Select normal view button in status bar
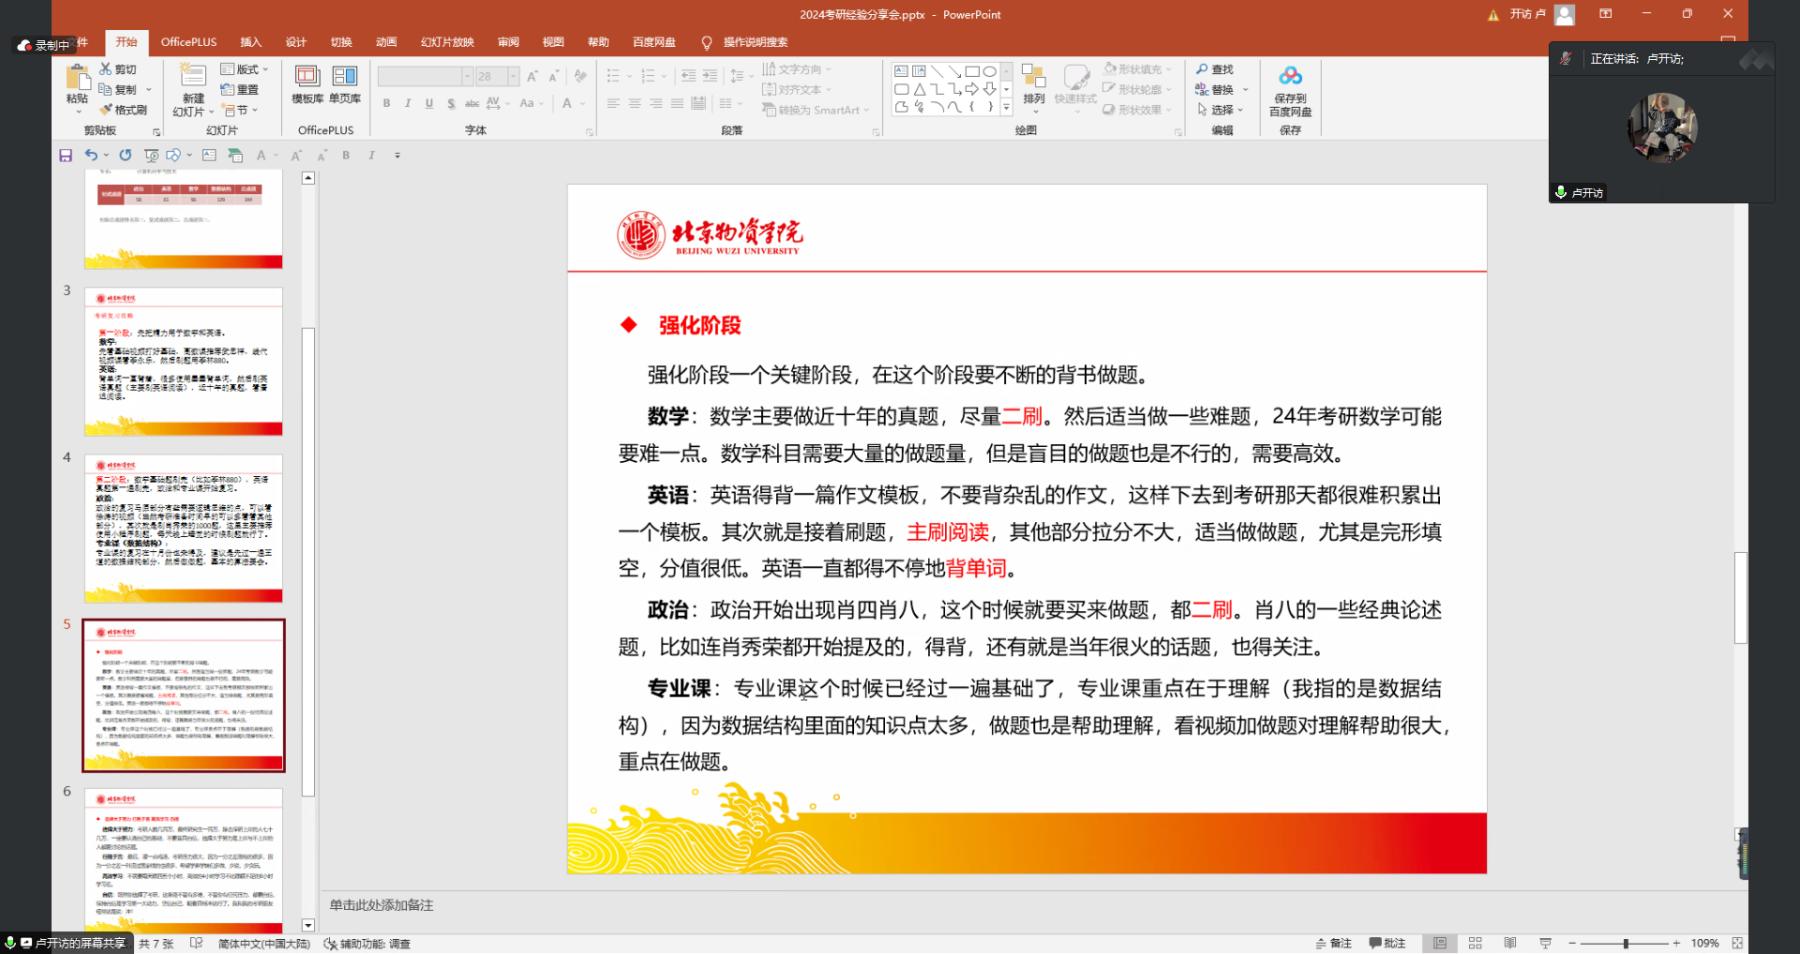This screenshot has height=954, width=1800. click(x=1440, y=943)
